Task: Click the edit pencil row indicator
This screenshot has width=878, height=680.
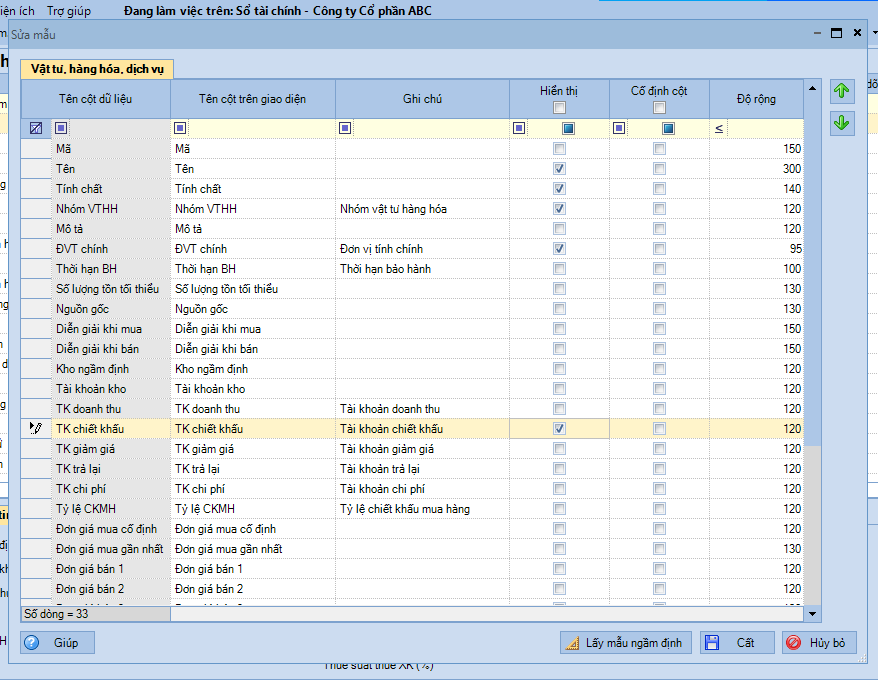Action: (36, 429)
